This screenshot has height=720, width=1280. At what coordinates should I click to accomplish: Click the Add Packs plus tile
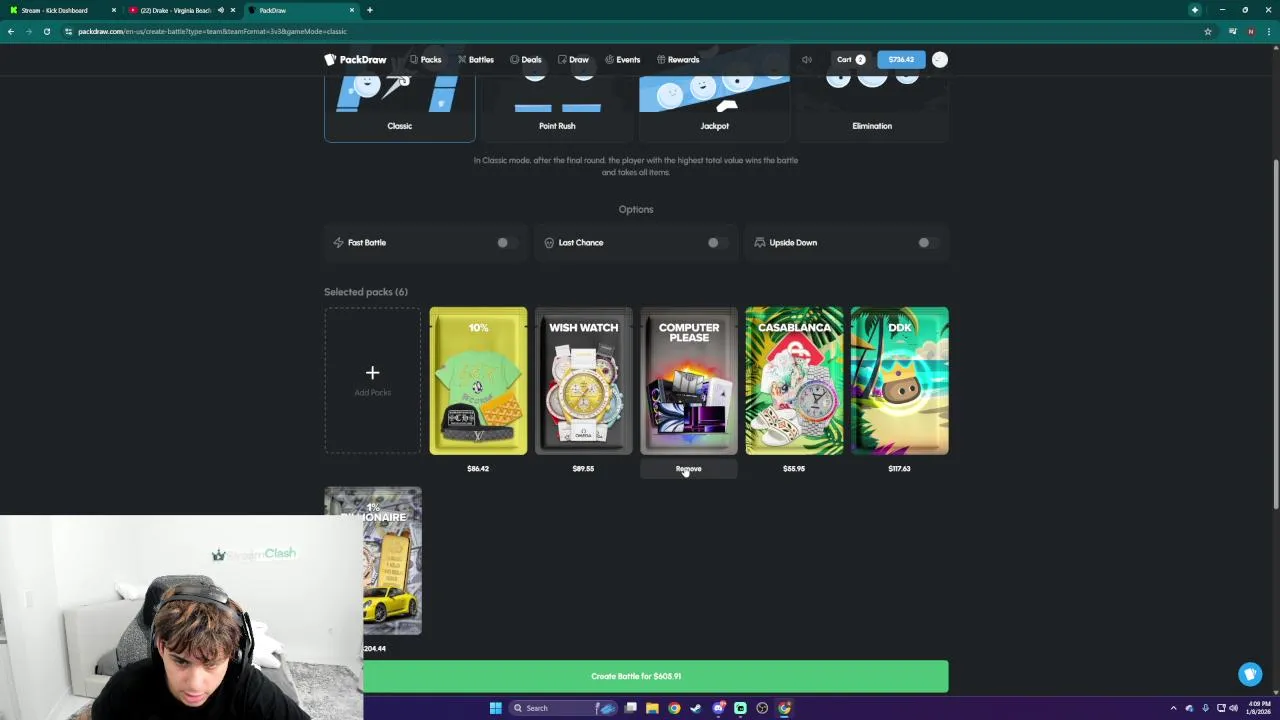(372, 380)
